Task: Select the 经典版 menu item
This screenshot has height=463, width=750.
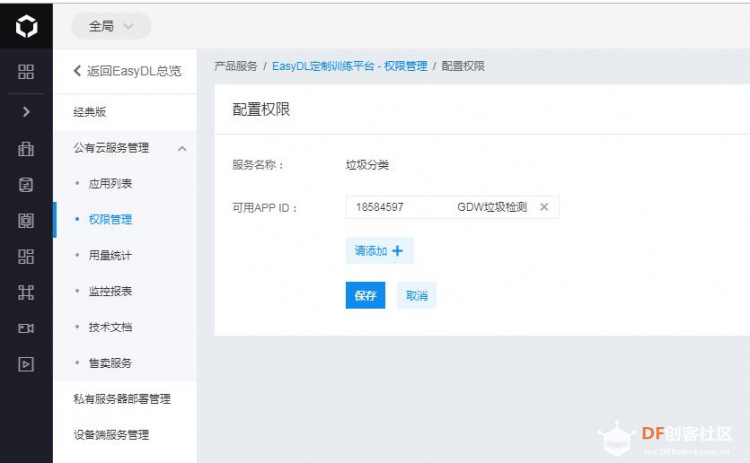Action: coord(90,112)
